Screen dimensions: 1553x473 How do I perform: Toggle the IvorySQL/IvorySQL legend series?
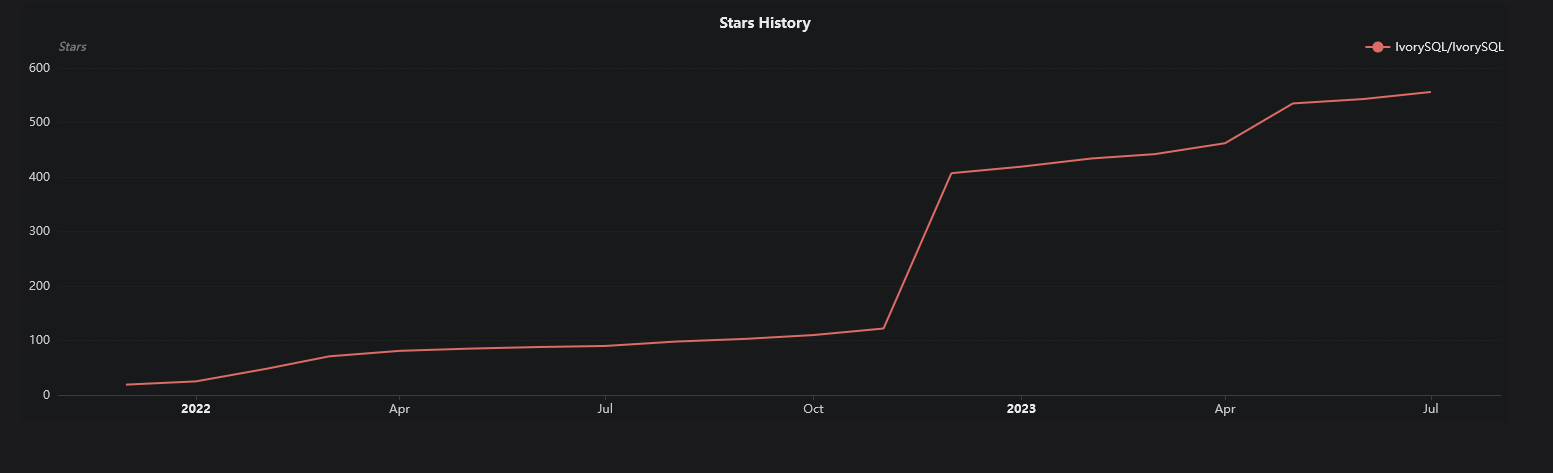(1434, 47)
